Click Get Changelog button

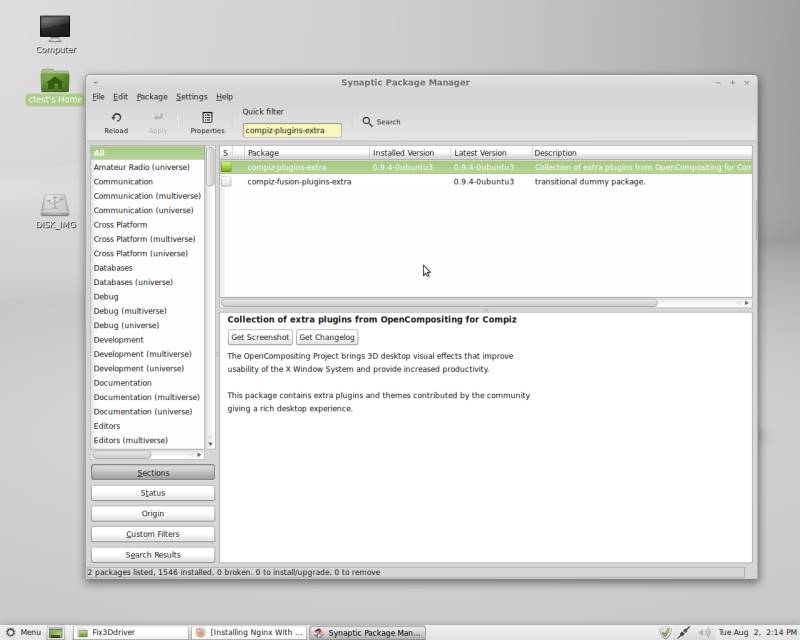click(327, 337)
